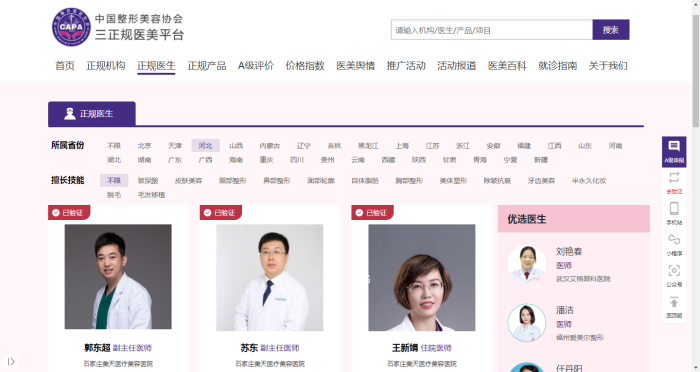The height and width of the screenshot is (372, 700).
Task: Open the 手机站 phone icon
Action: tap(674, 209)
